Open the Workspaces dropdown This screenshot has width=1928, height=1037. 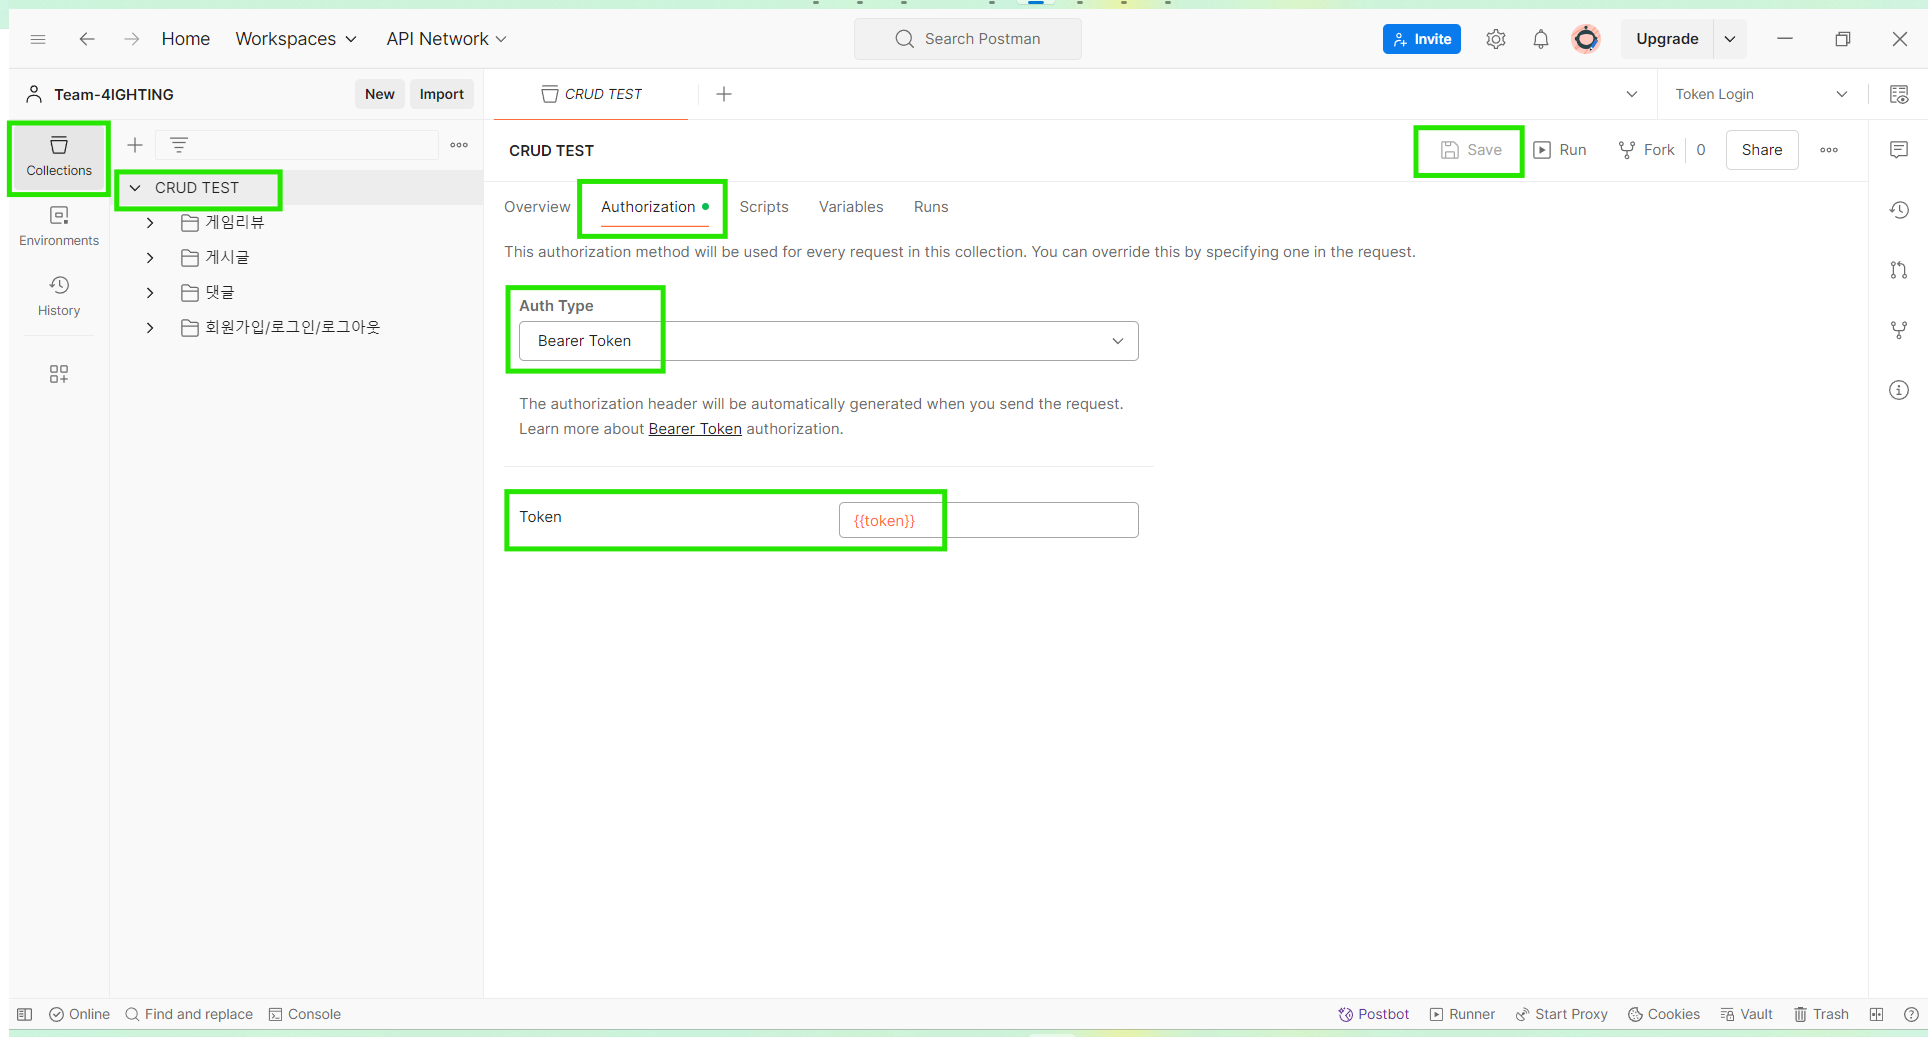coord(296,39)
